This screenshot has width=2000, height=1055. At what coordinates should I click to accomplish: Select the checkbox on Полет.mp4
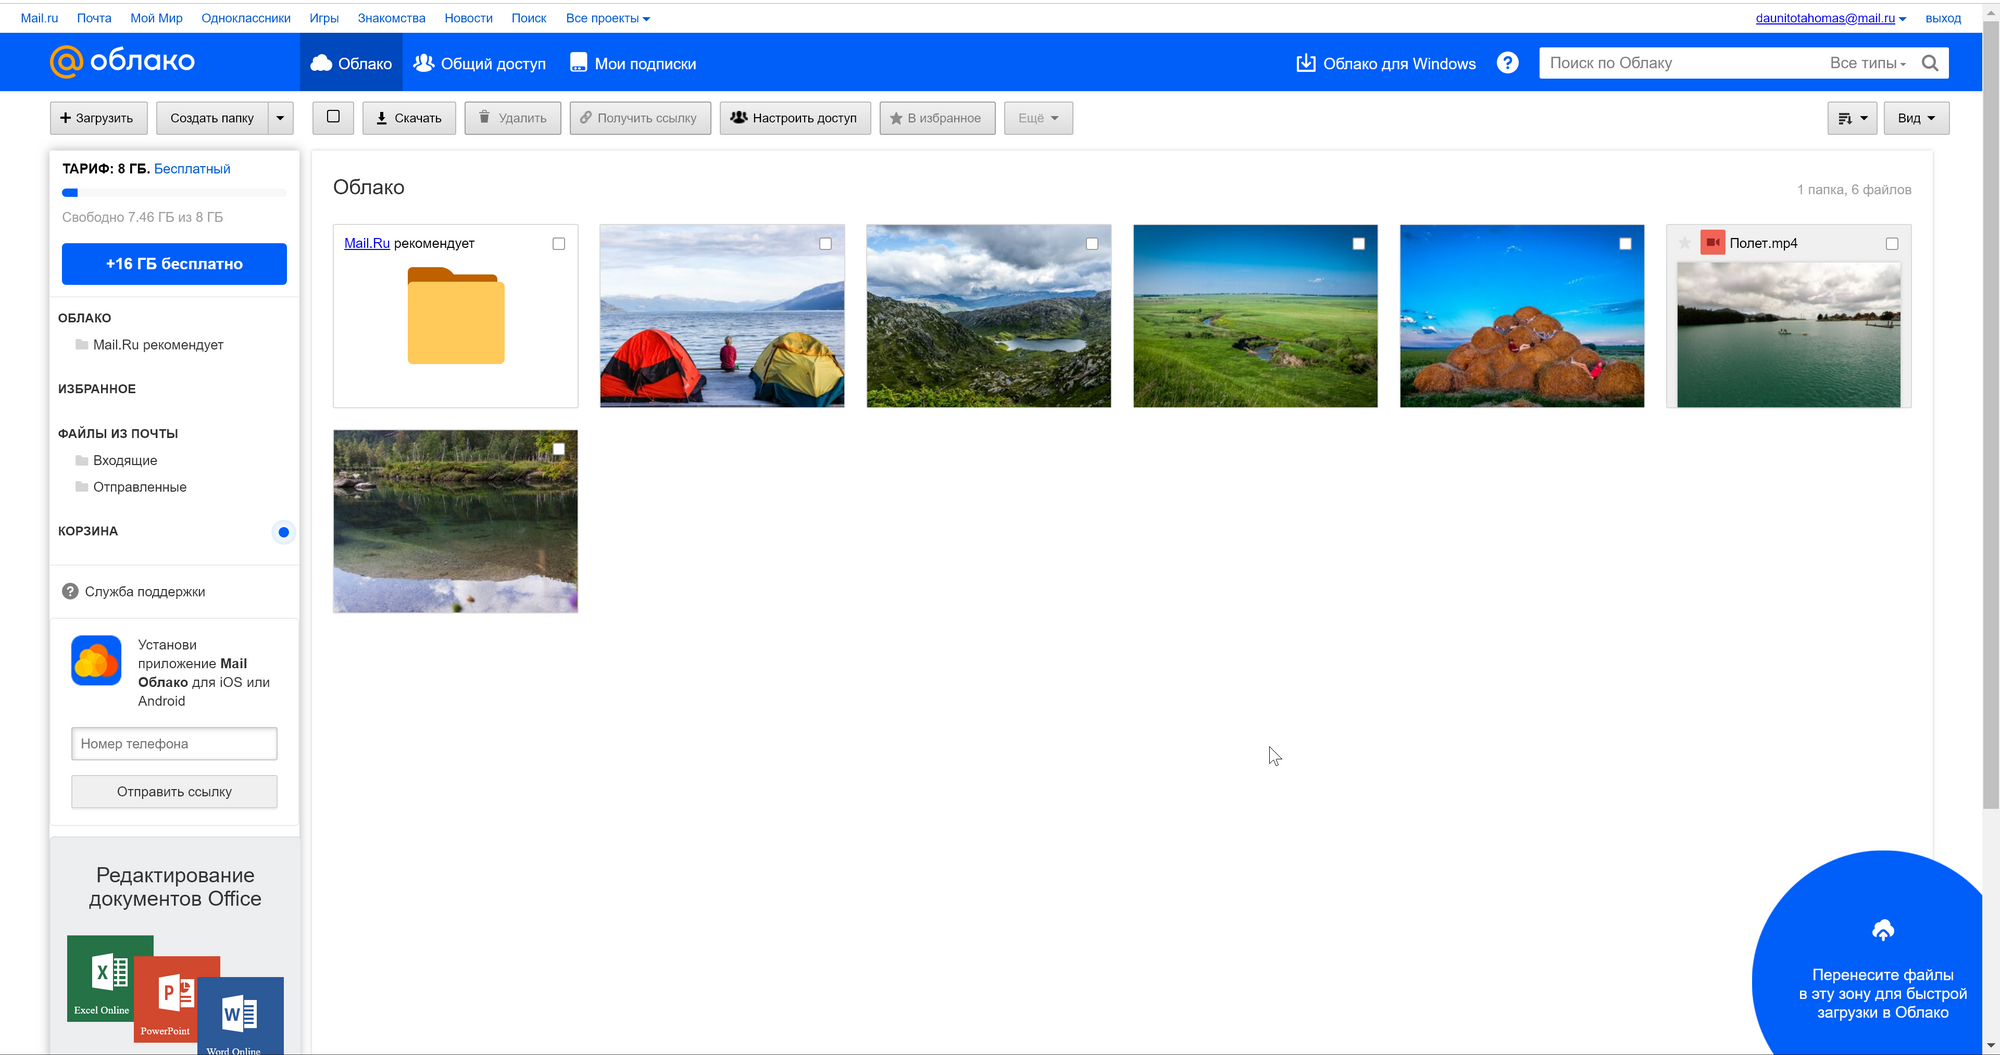[1891, 243]
